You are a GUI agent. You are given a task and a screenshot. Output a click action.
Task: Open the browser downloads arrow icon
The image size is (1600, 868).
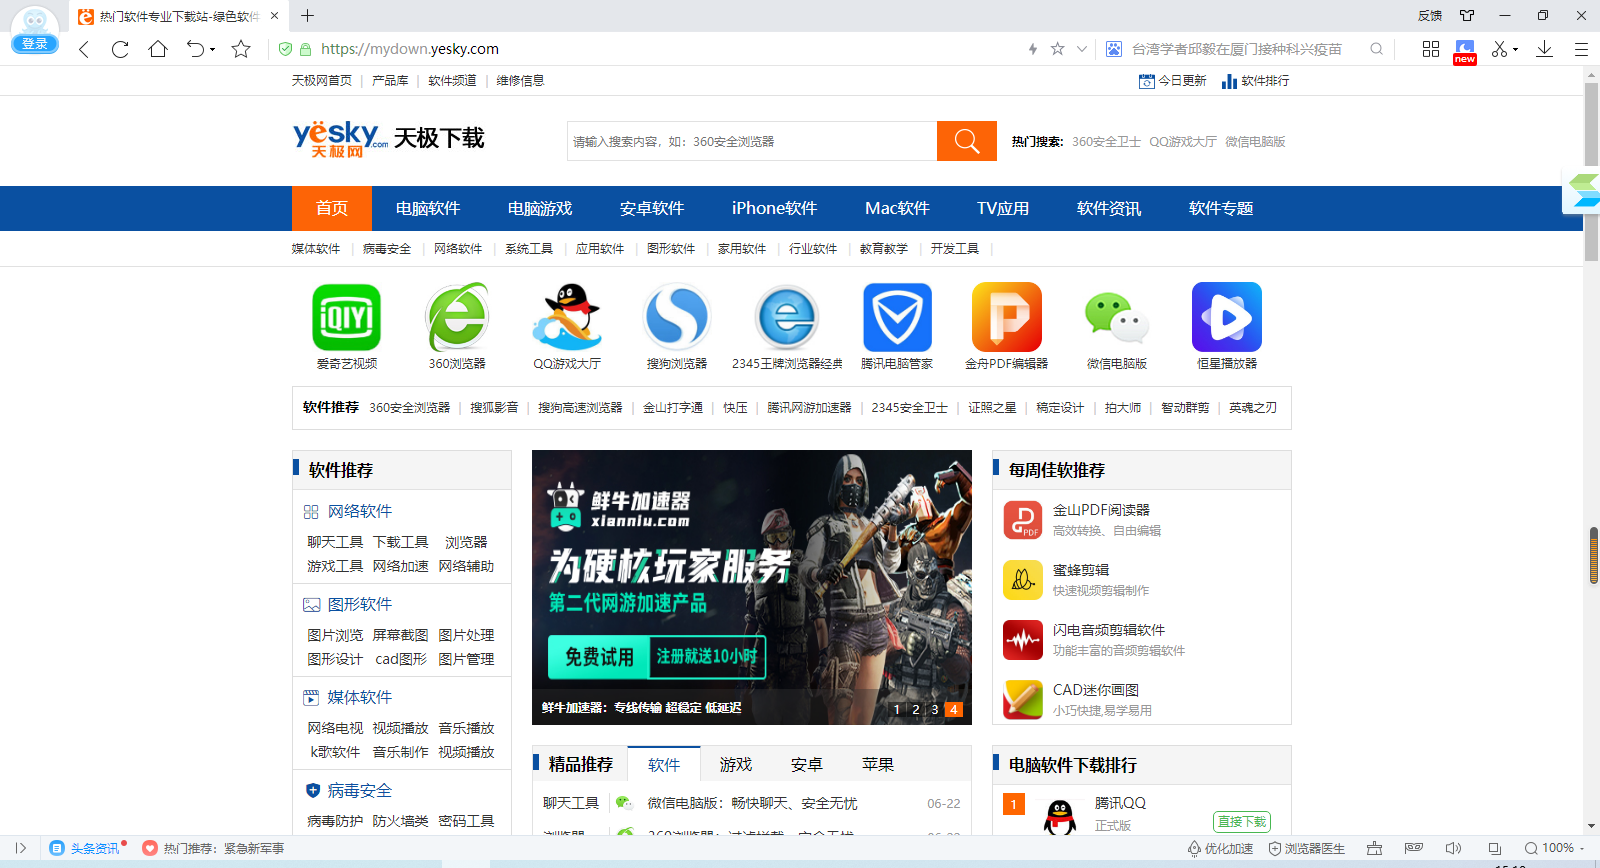click(1544, 49)
